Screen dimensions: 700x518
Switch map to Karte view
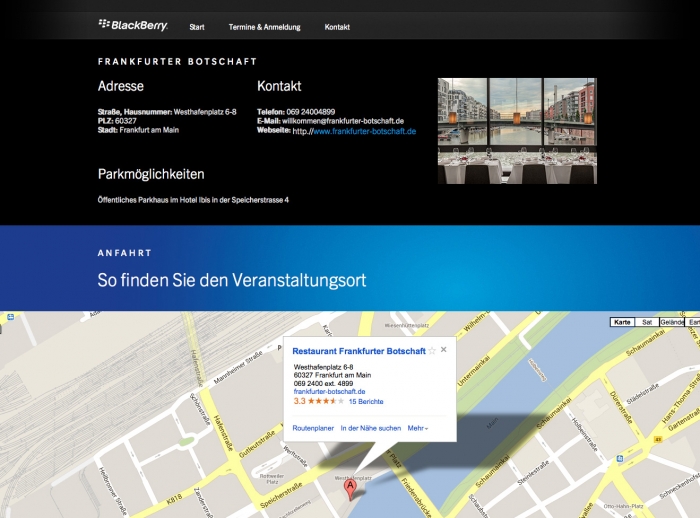click(622, 322)
